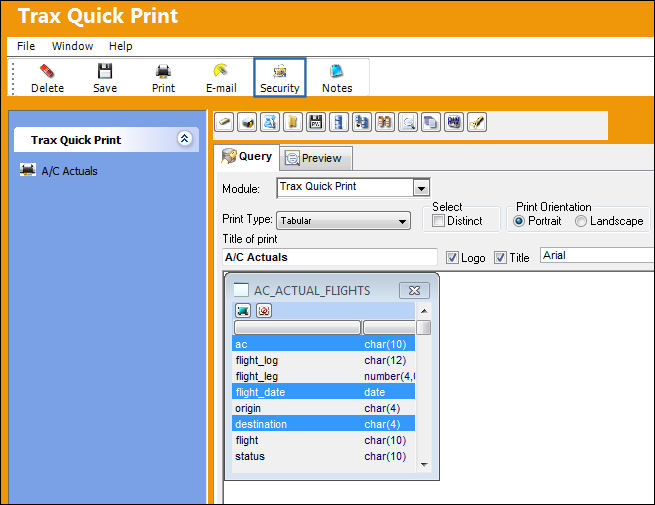Select the 'origin' field row
Viewport: 655px width, 505px height.
324,408
